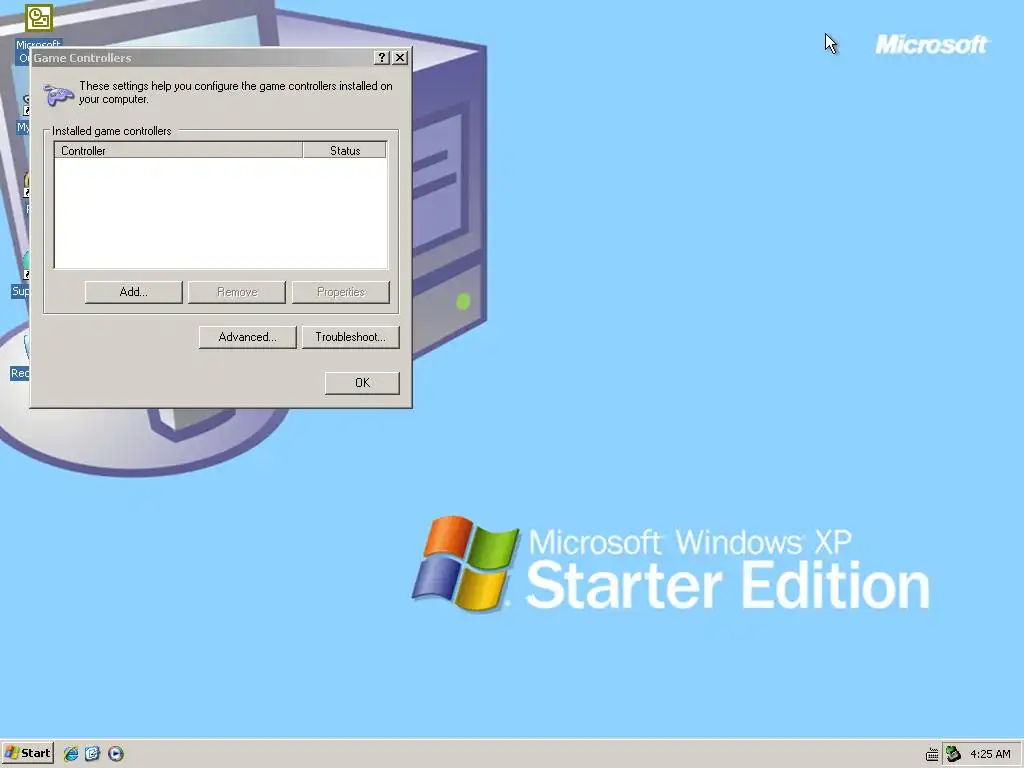Close the Game Controllers dialog
This screenshot has width=1024, height=768.
point(400,57)
